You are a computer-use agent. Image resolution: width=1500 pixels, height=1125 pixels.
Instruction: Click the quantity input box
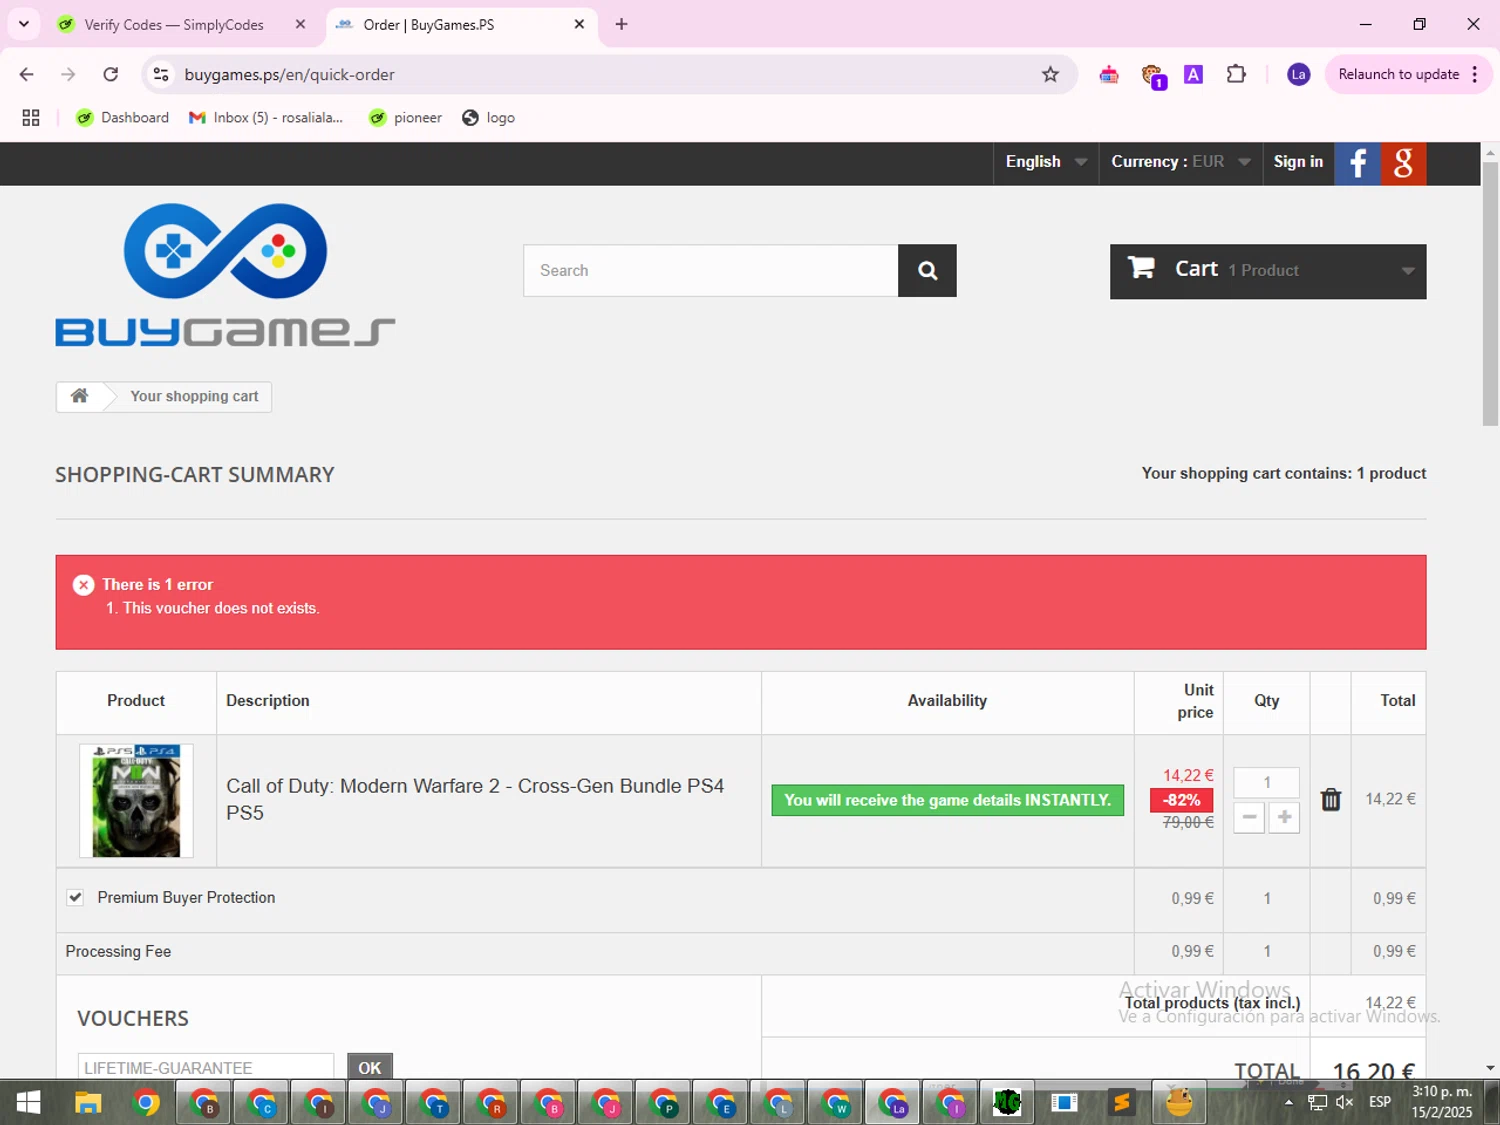pos(1267,782)
